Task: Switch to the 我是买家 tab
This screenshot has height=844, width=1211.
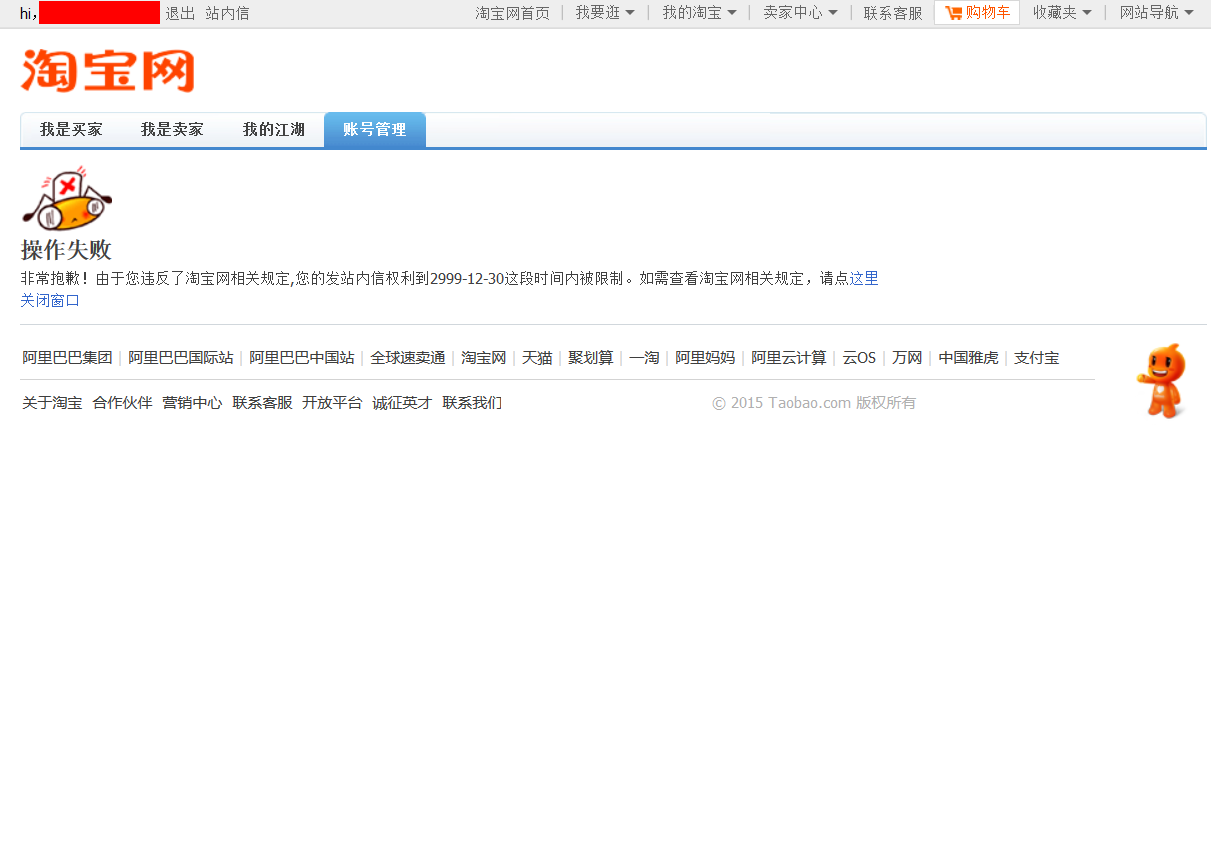Action: coord(71,129)
